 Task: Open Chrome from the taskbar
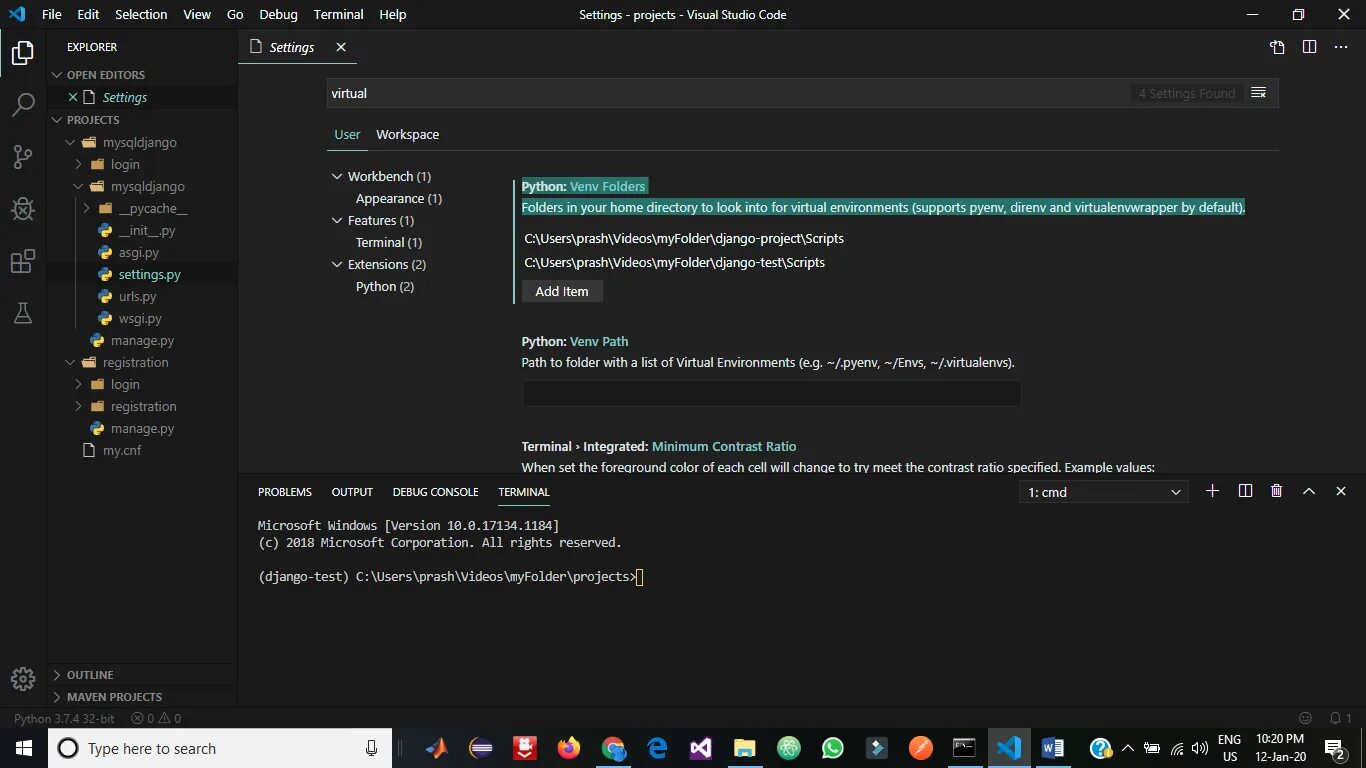click(613, 748)
